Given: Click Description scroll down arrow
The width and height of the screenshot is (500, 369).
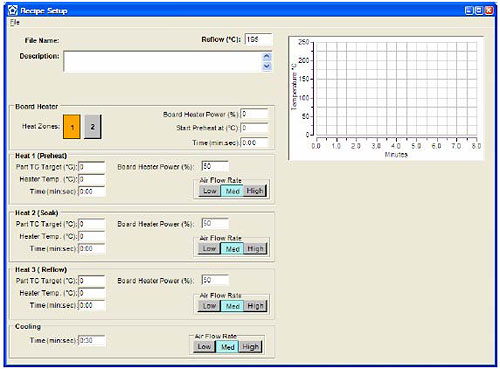Looking at the screenshot, I should [267, 66].
